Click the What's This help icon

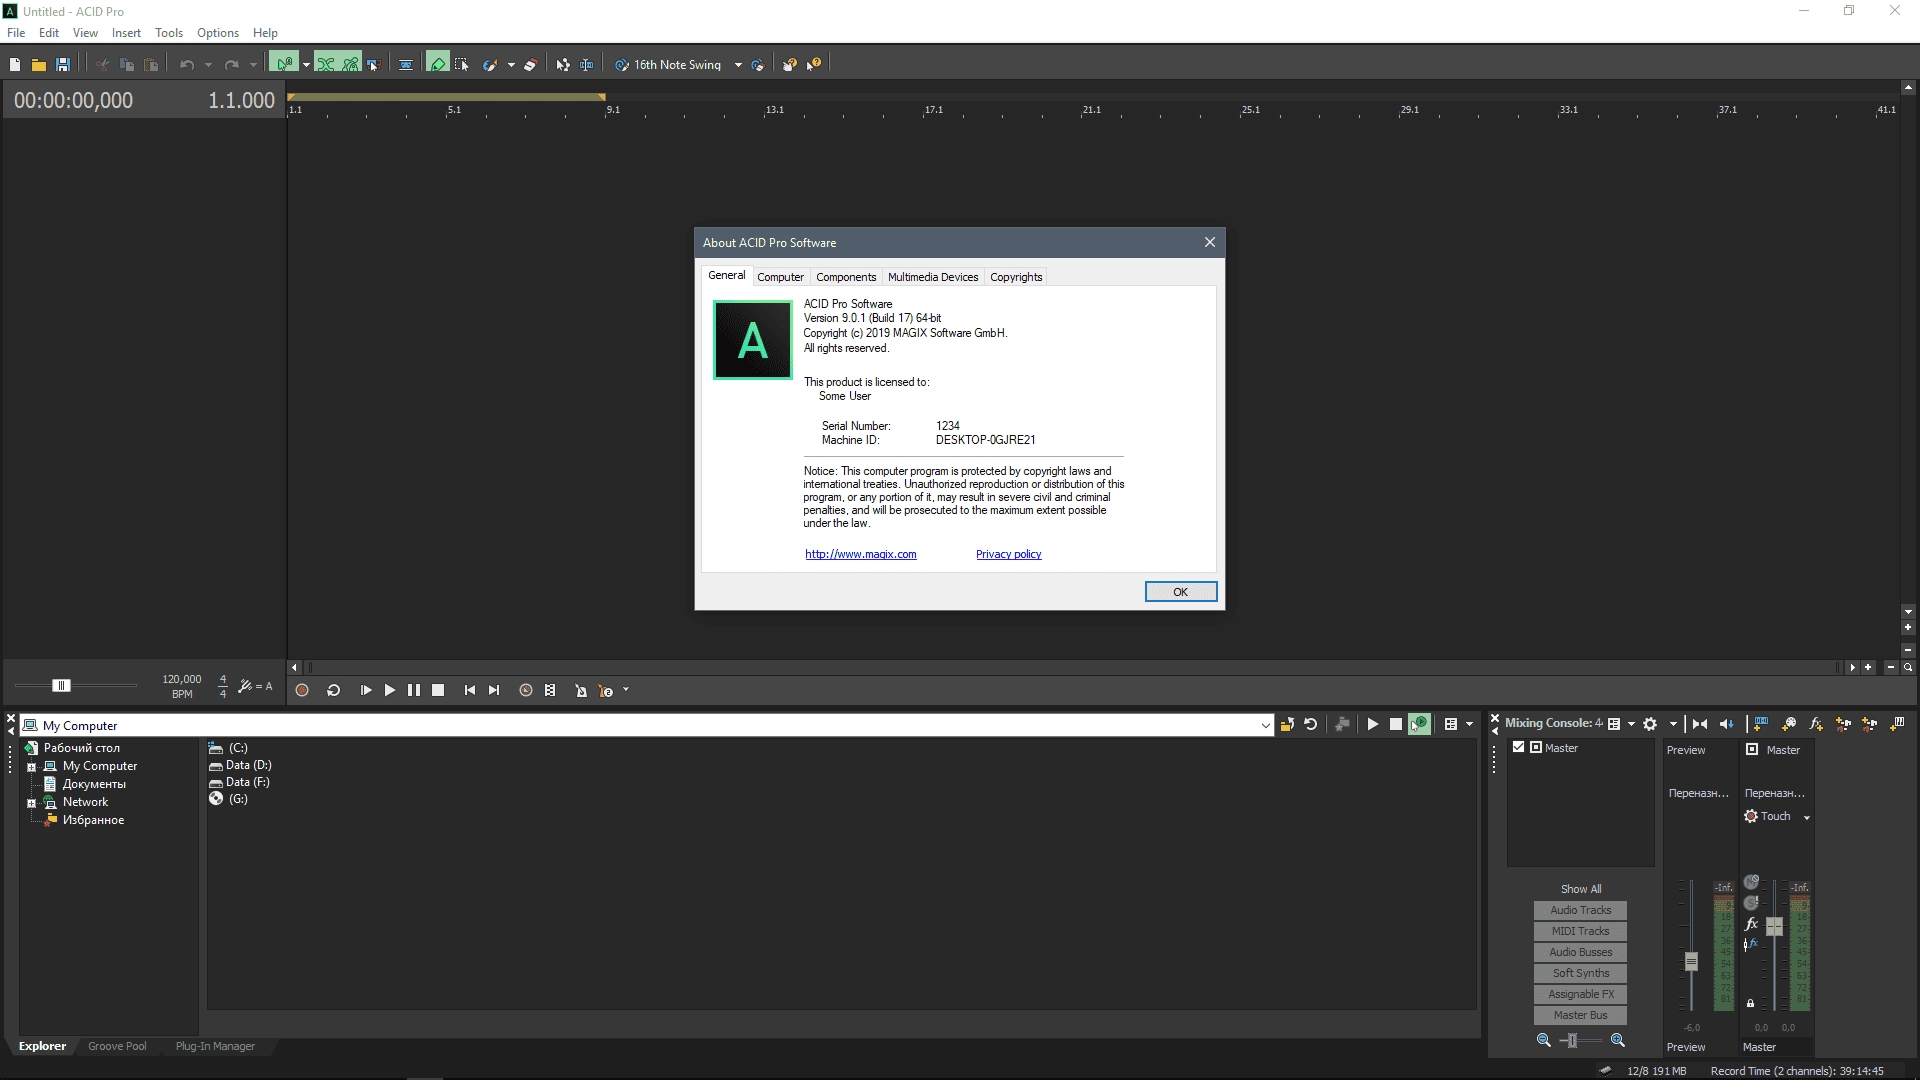coord(814,65)
